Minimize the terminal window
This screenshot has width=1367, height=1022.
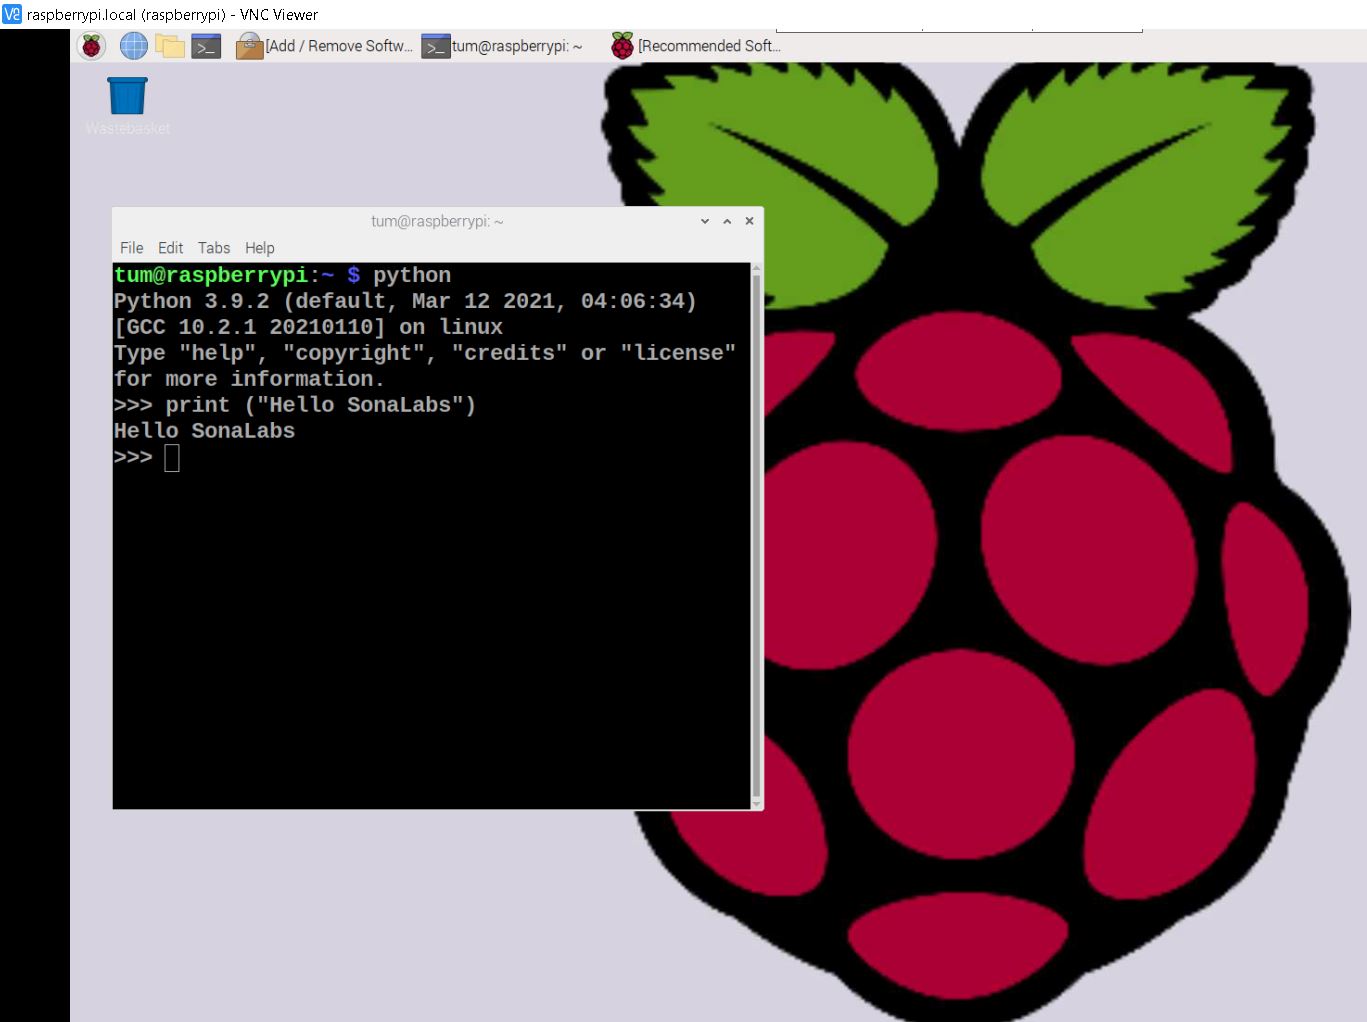pos(705,221)
